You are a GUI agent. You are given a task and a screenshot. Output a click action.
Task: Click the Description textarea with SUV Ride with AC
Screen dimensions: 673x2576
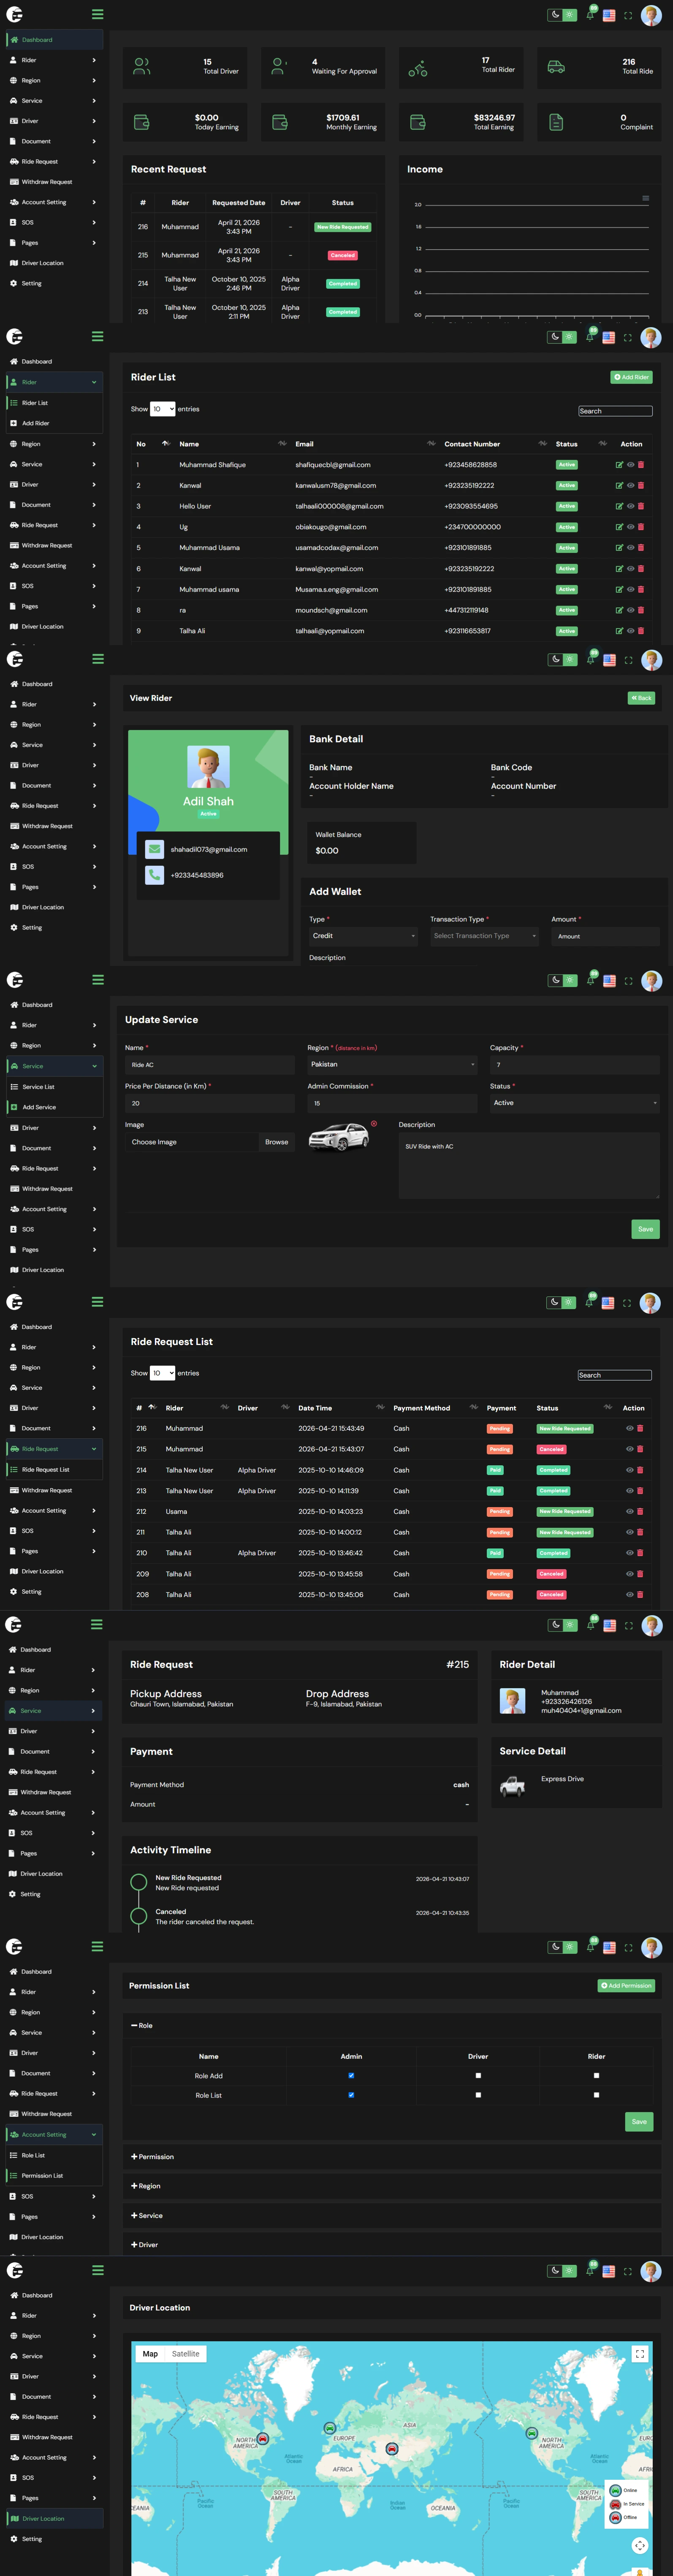529,1165
